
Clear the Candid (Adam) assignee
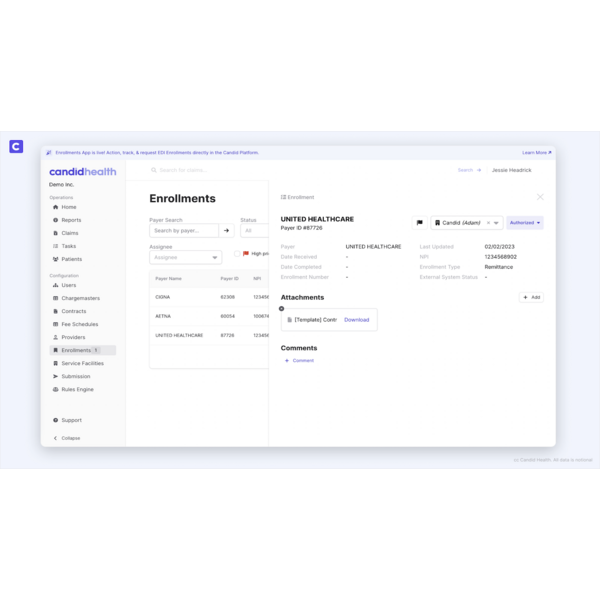(488, 223)
